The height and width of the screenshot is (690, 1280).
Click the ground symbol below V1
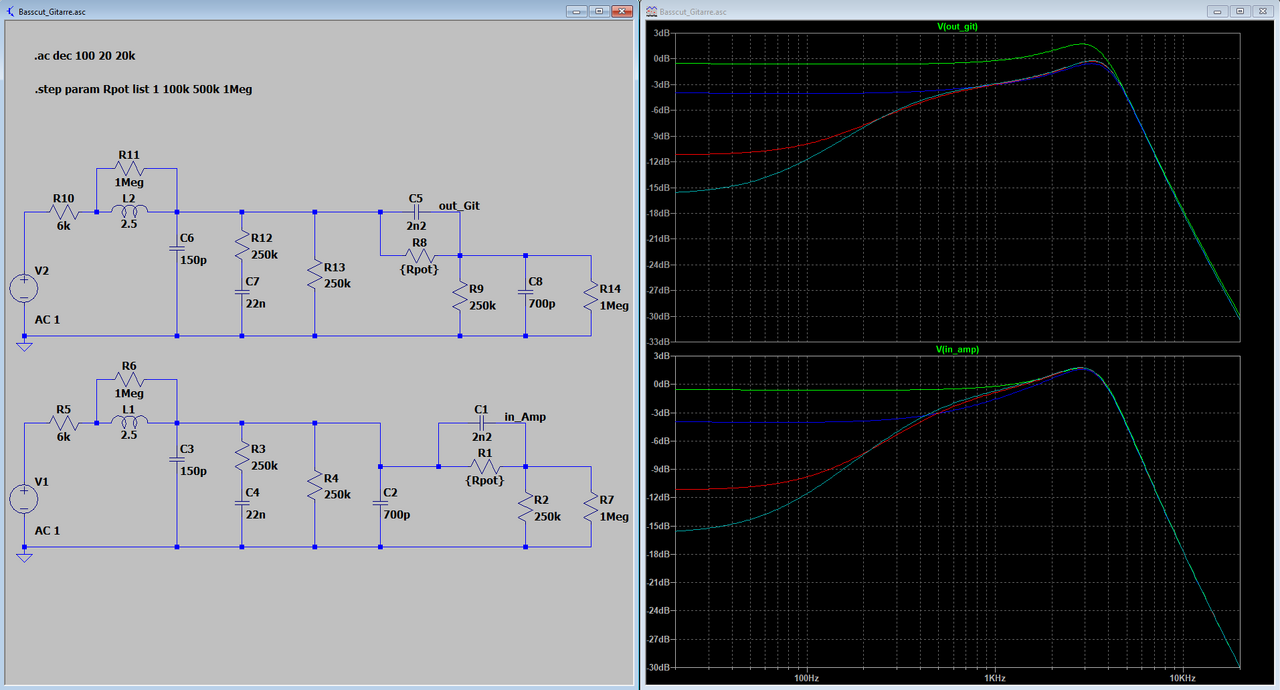tap(24, 557)
